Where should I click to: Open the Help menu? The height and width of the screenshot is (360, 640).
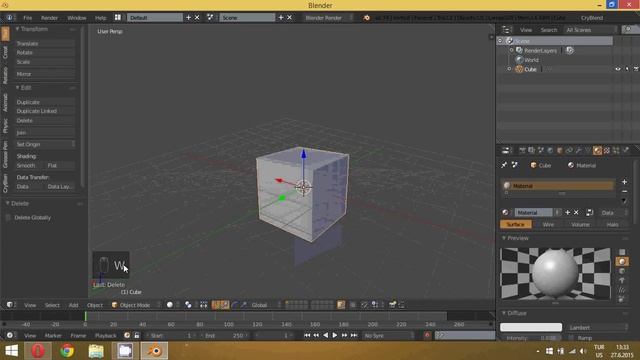pos(100,18)
